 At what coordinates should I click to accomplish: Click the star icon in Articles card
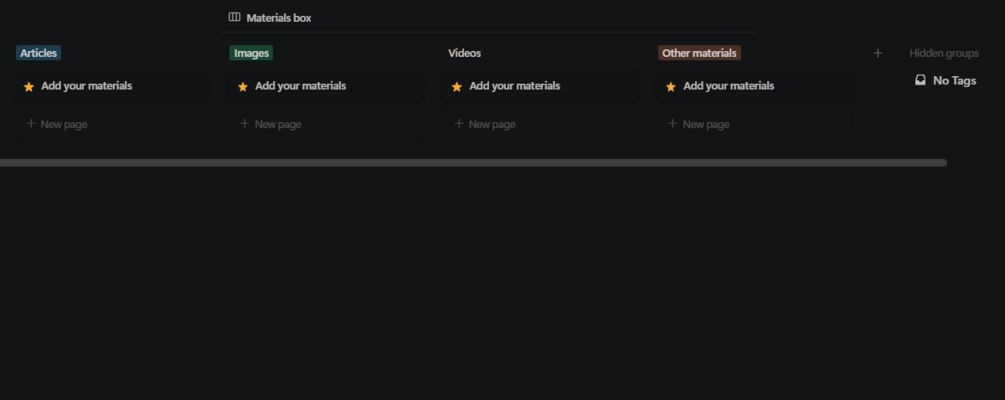click(x=29, y=87)
